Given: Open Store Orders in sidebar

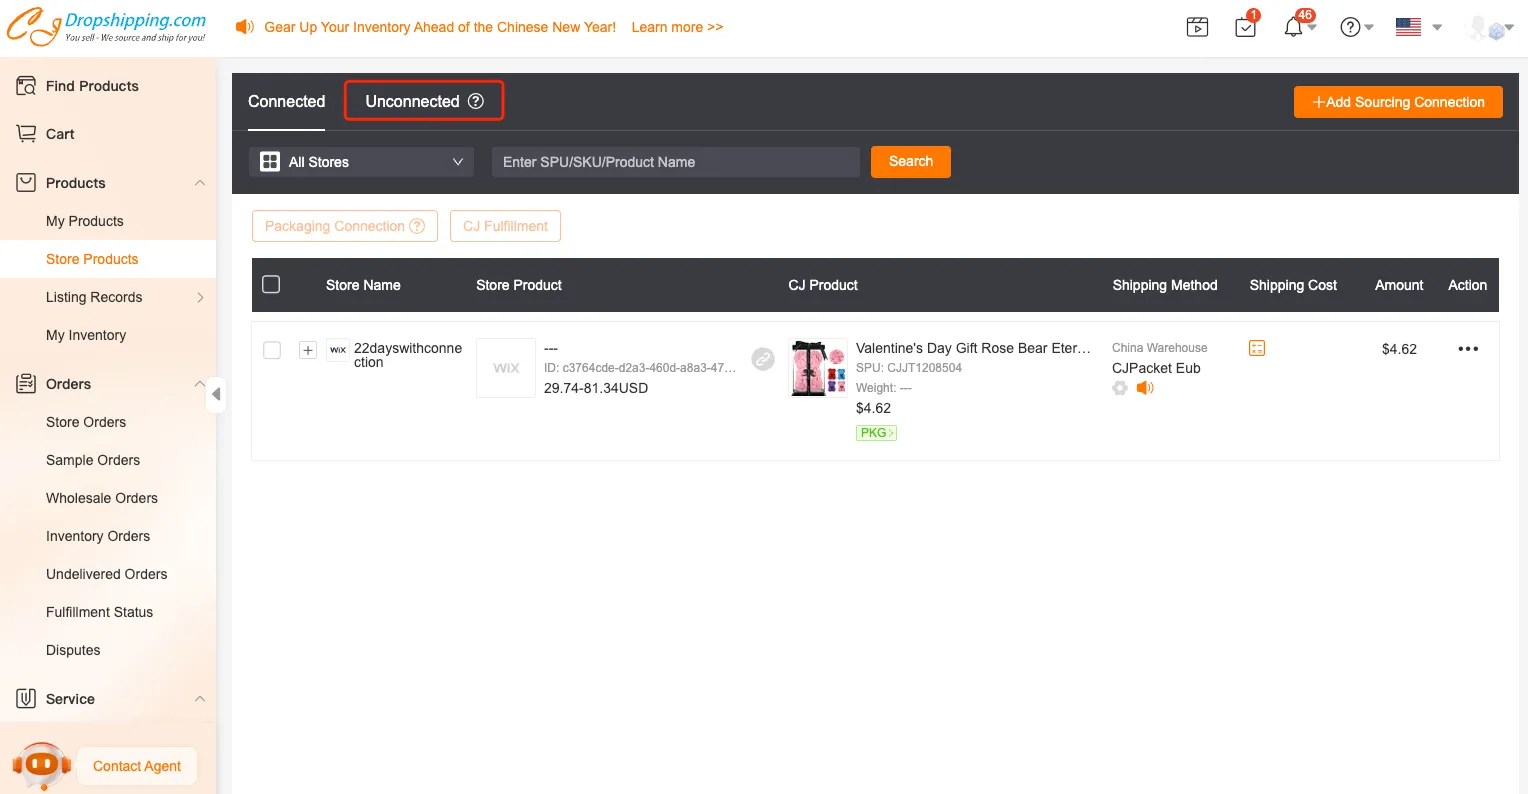Looking at the screenshot, I should tap(86, 422).
